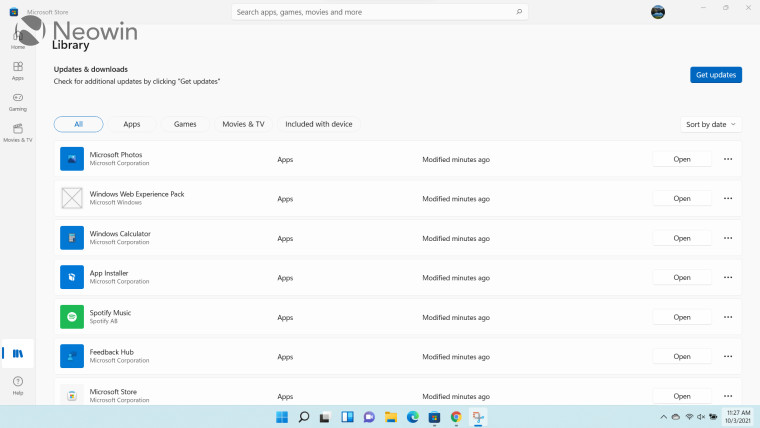This screenshot has height=428, width=760.
Task: Open Help in the sidebar
Action: click(18, 386)
